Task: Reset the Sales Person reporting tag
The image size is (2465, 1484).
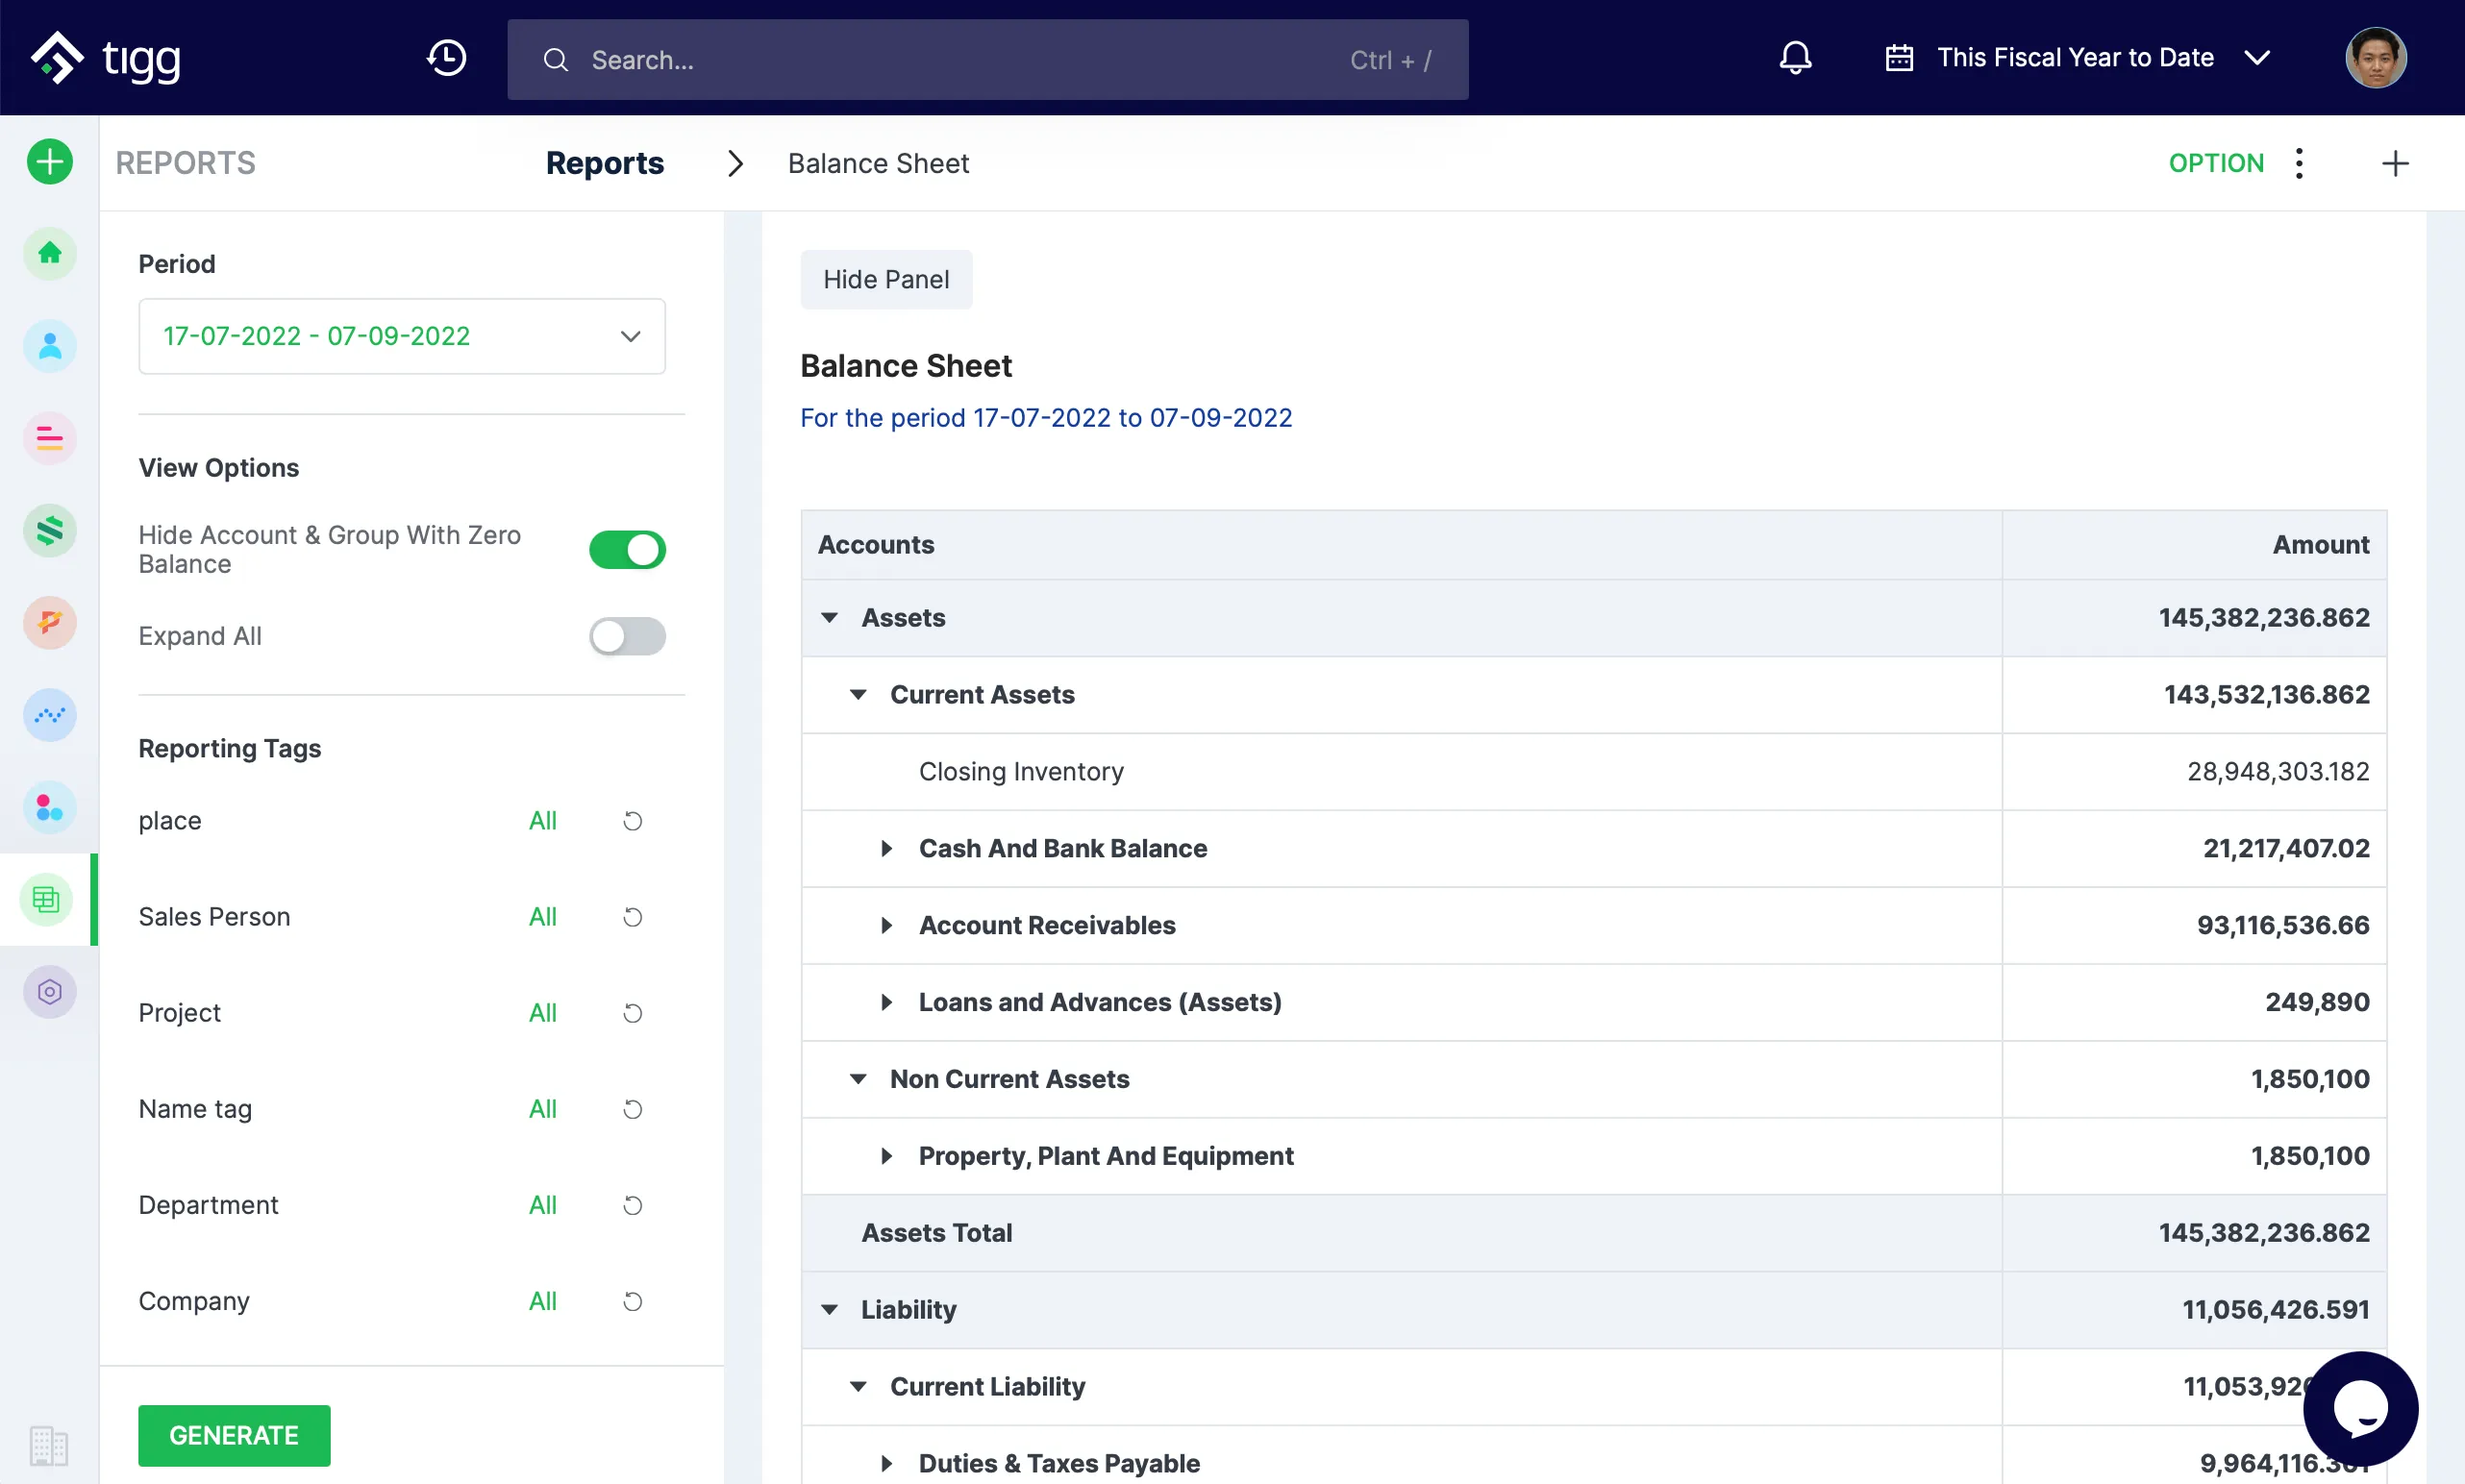Action: [632, 916]
